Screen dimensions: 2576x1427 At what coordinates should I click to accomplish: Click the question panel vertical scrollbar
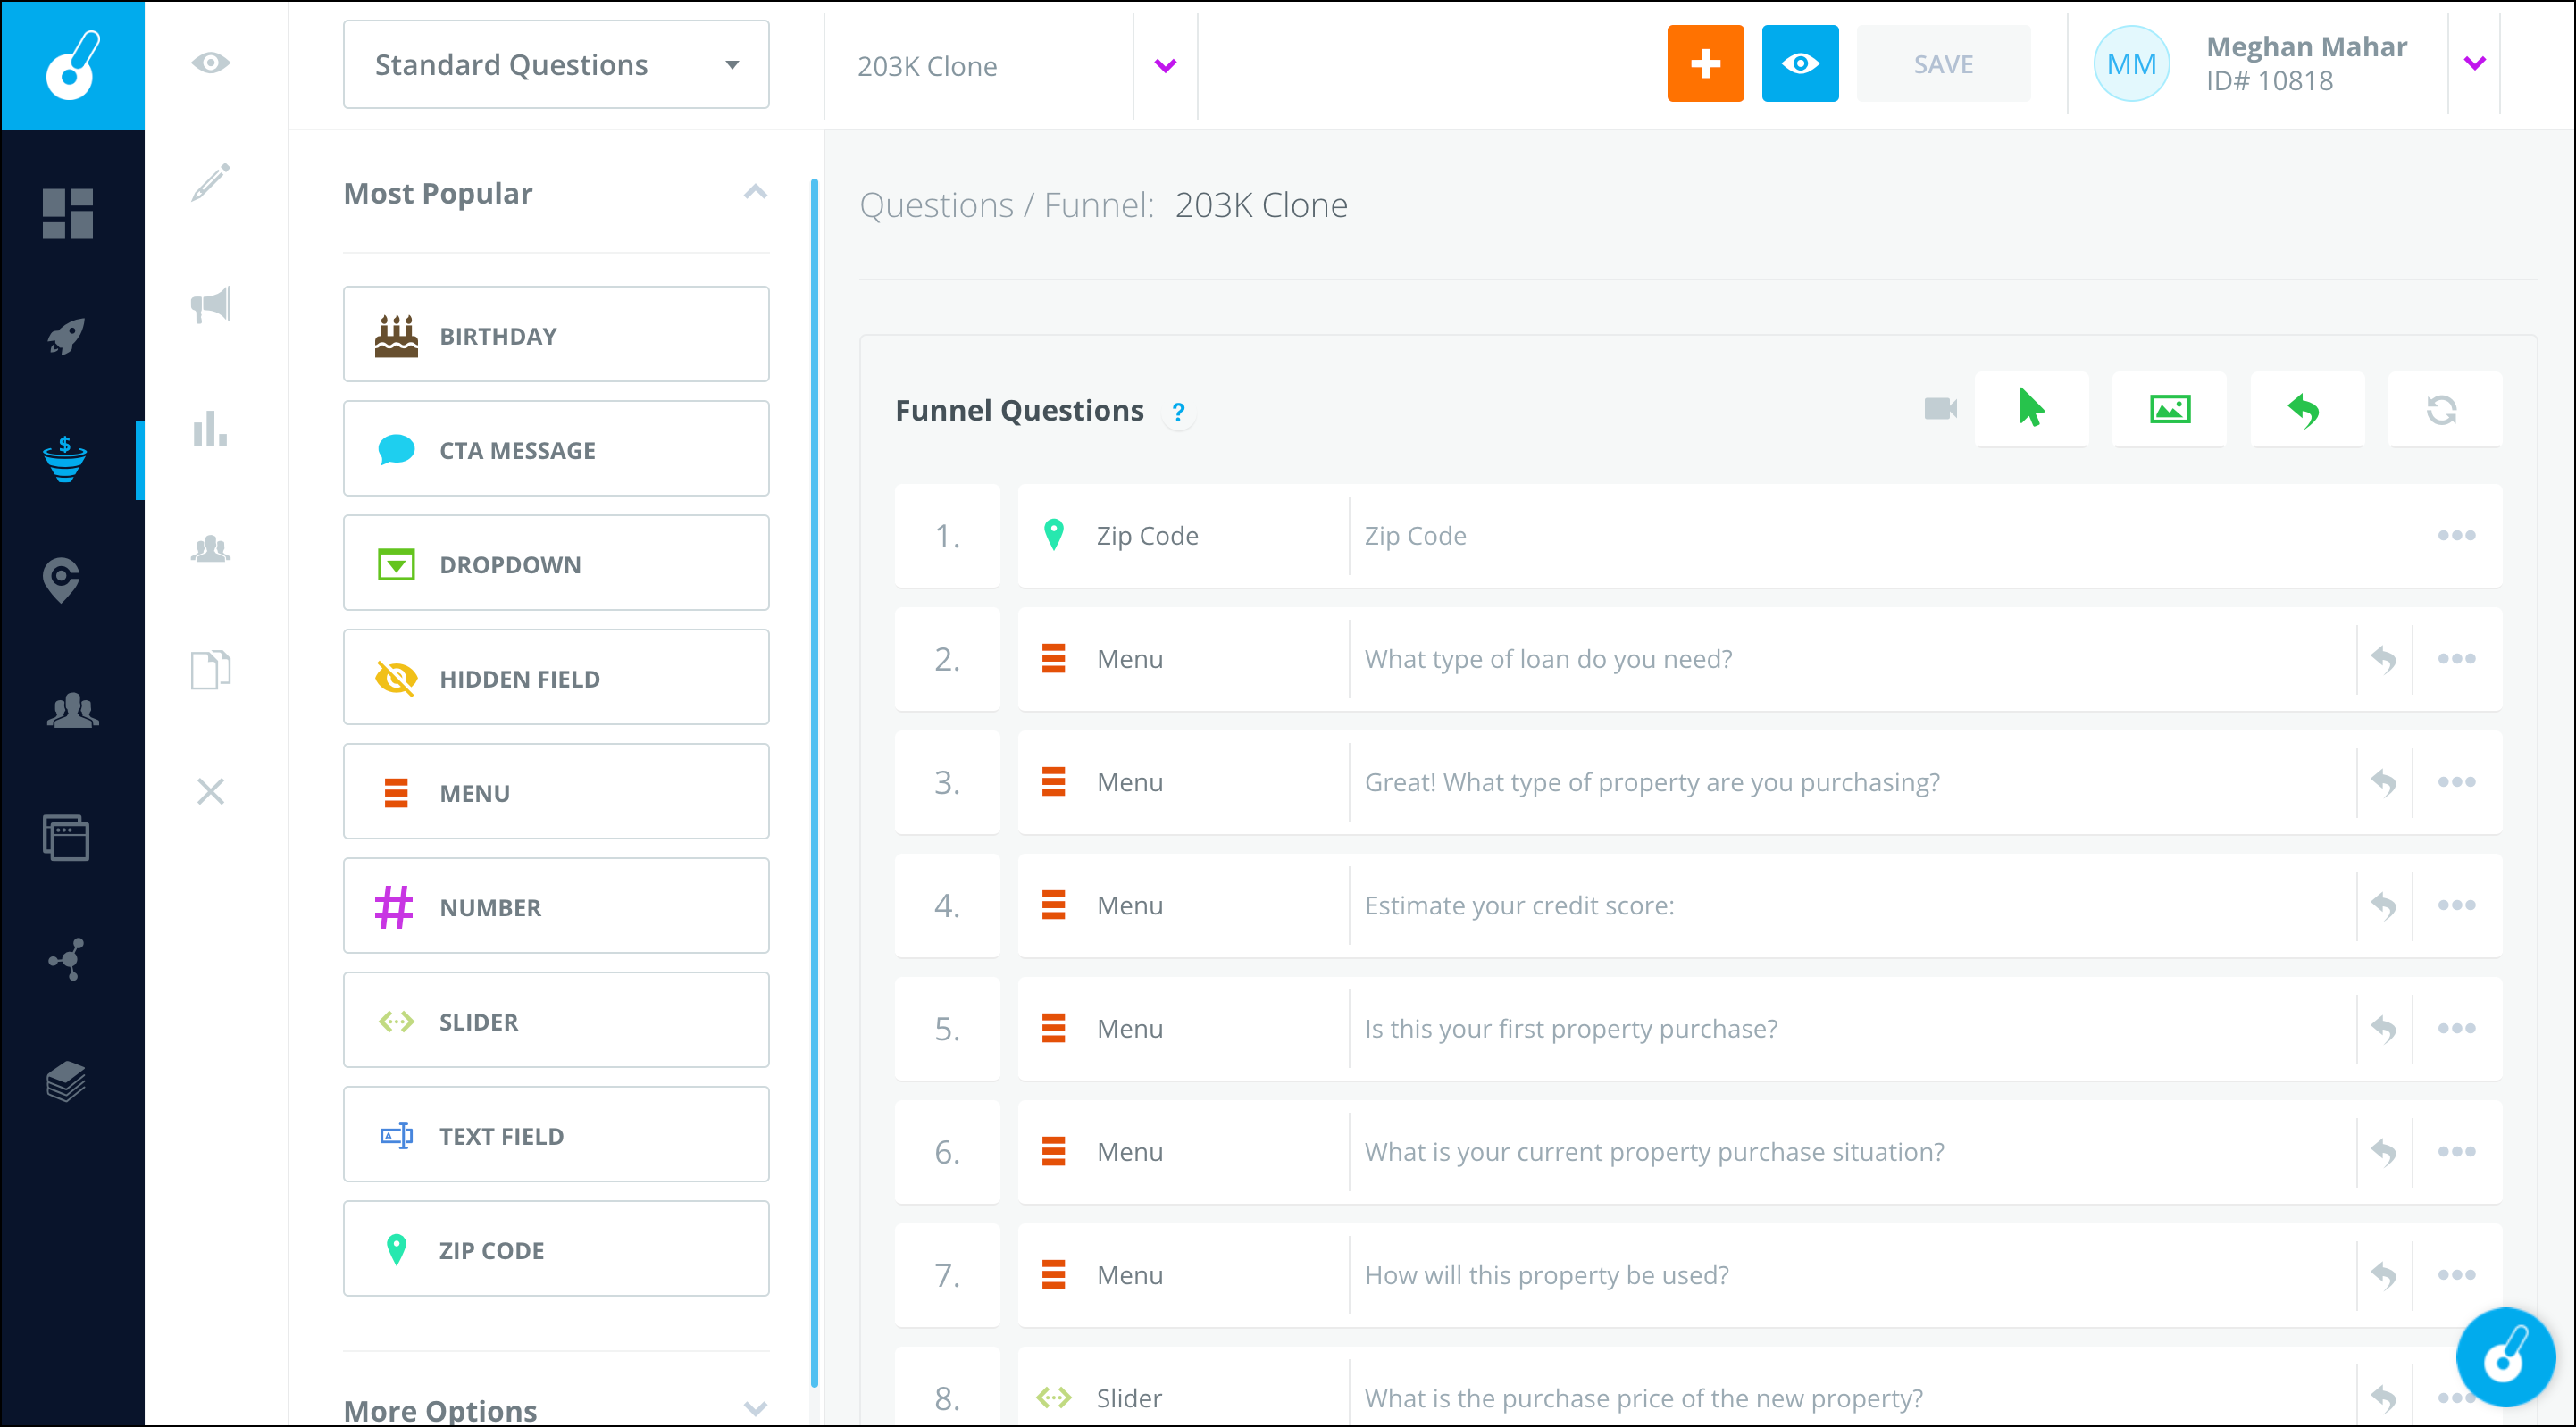click(814, 782)
